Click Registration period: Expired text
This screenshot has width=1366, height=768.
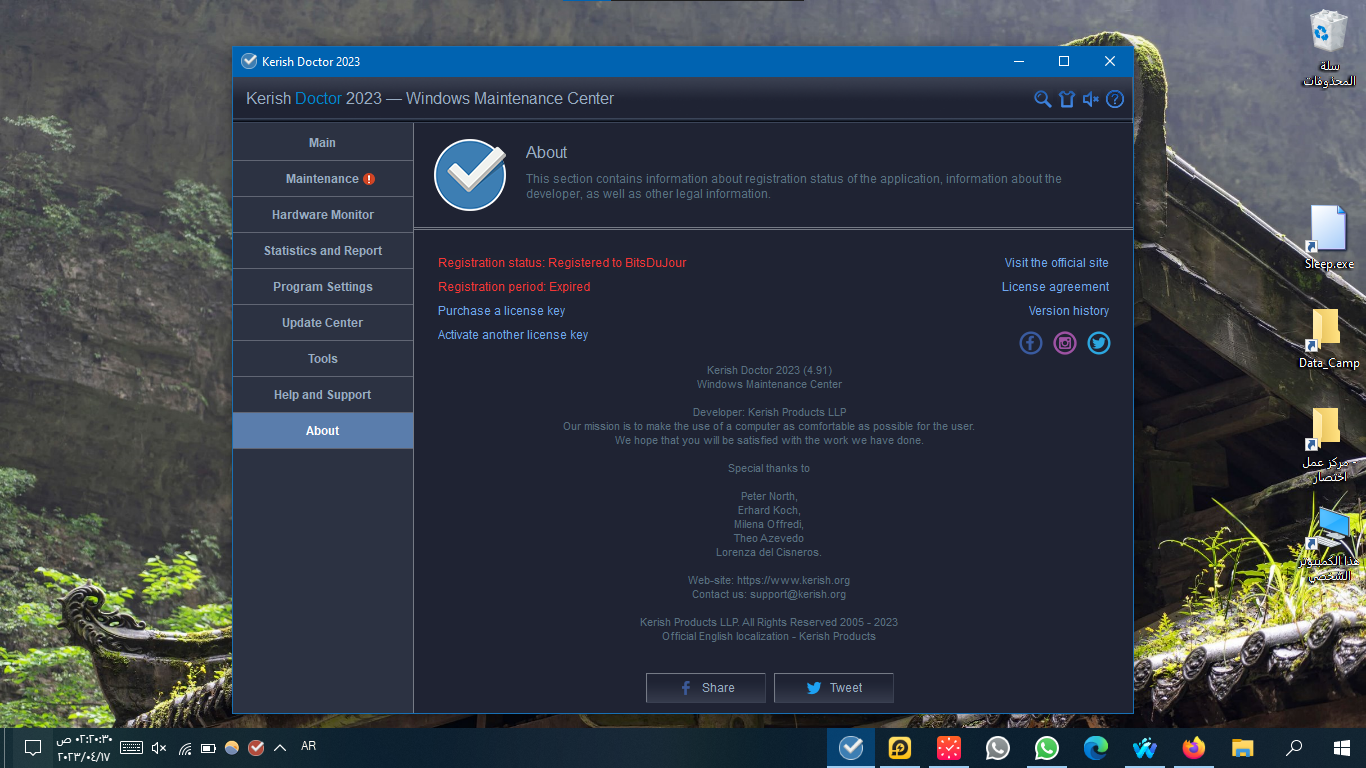(514, 287)
